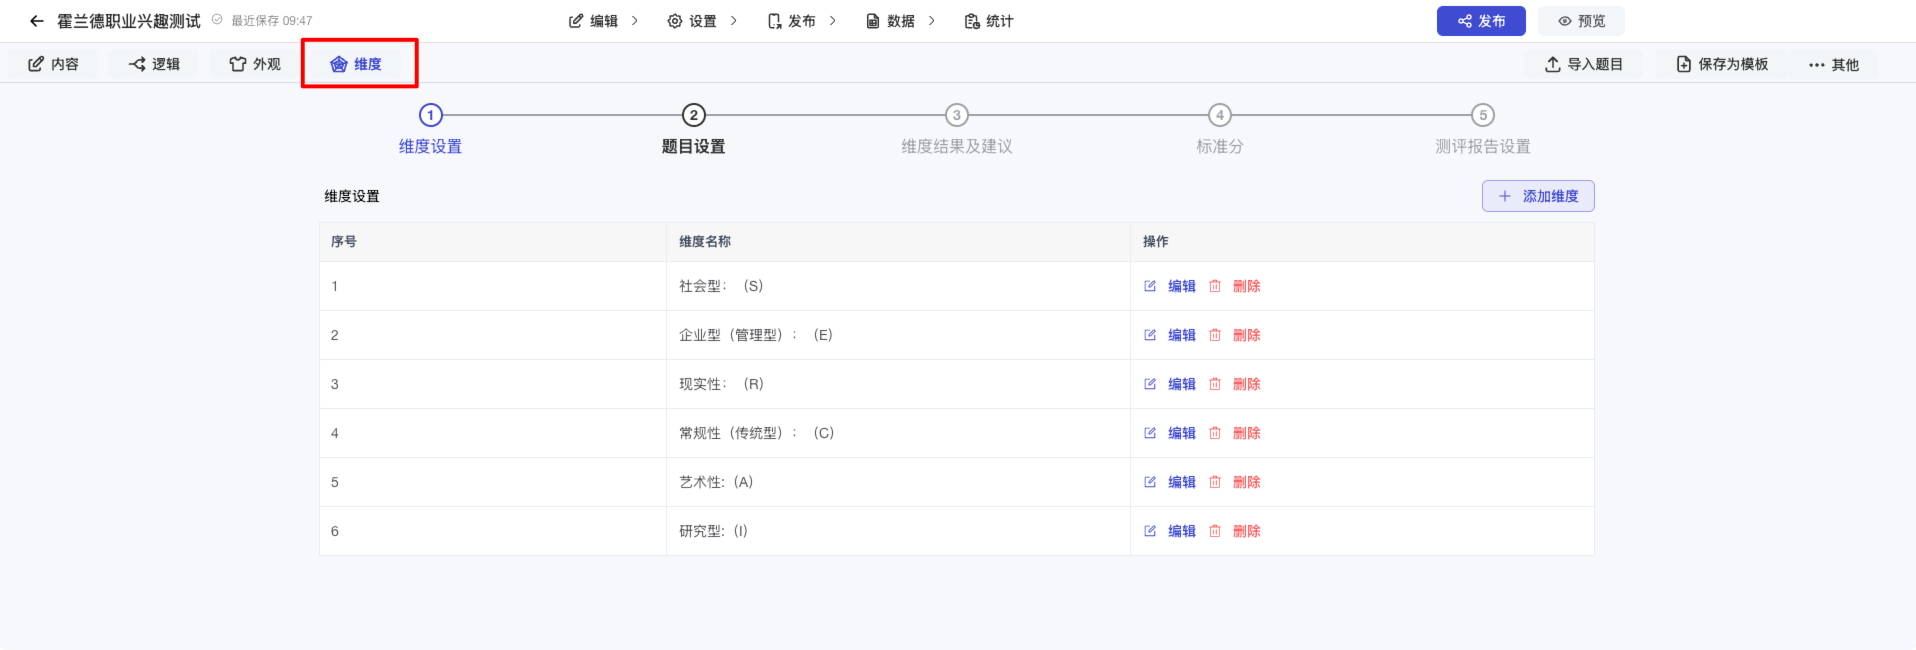Image resolution: width=1916 pixels, height=650 pixels.
Task: Switch to the 外观 tab
Action: coord(255,64)
